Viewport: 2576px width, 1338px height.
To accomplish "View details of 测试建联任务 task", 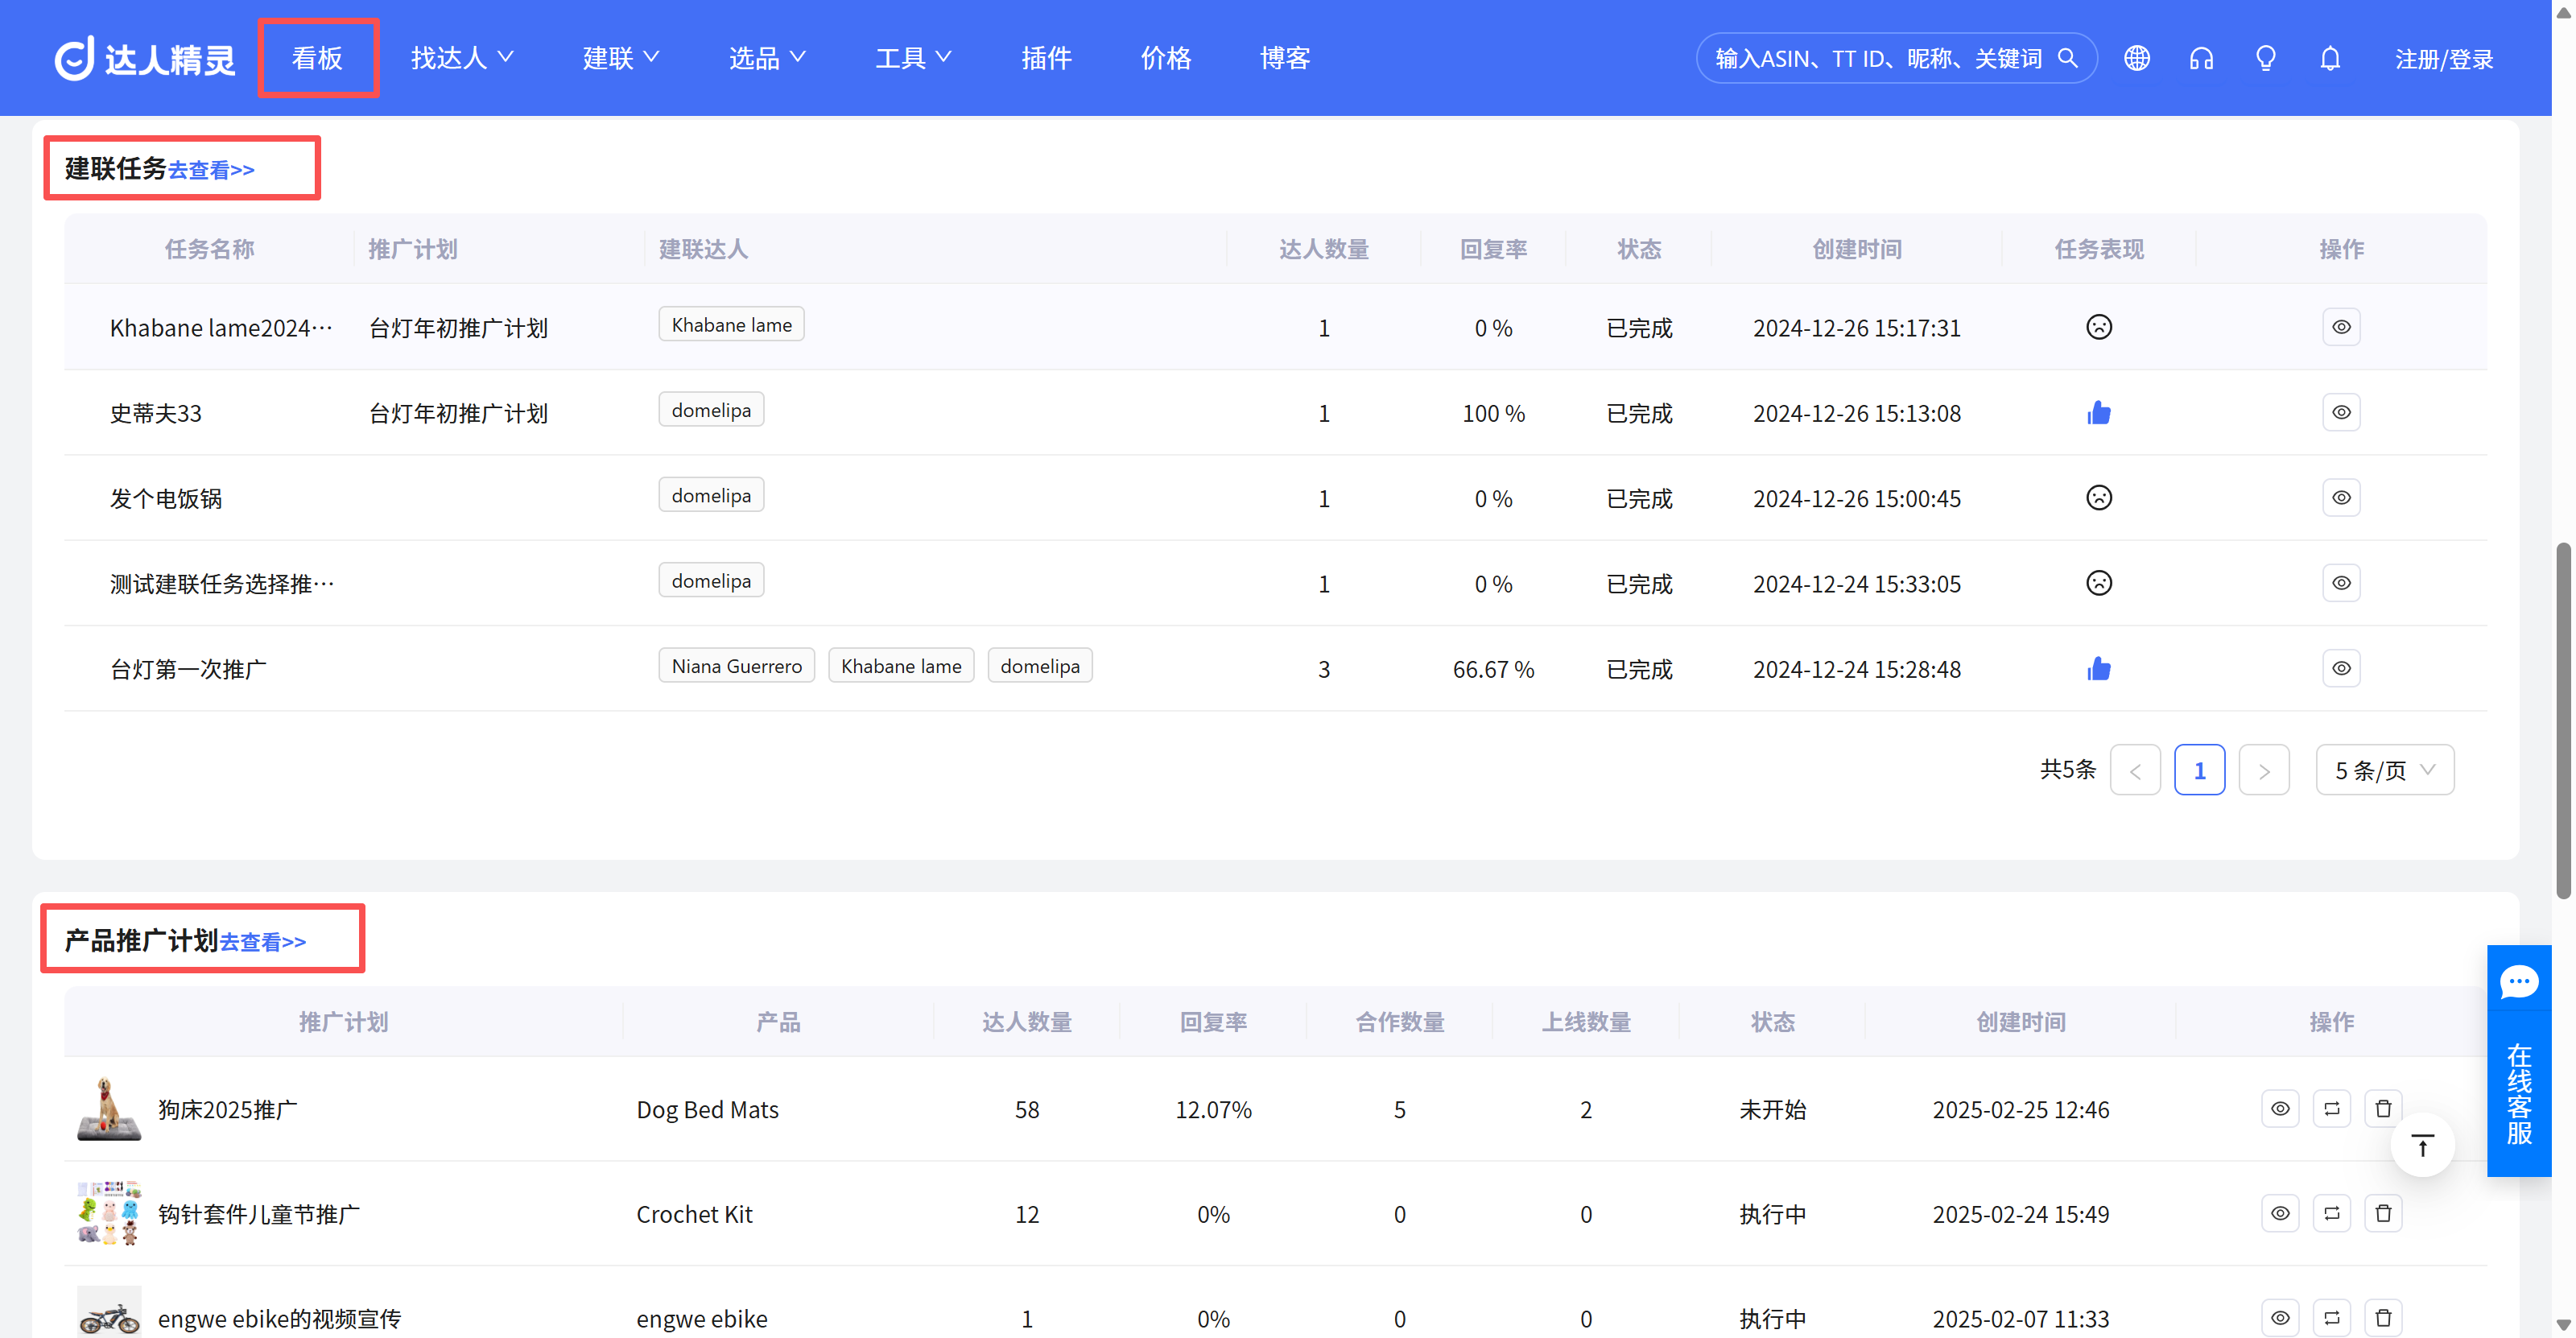I will click(2341, 583).
